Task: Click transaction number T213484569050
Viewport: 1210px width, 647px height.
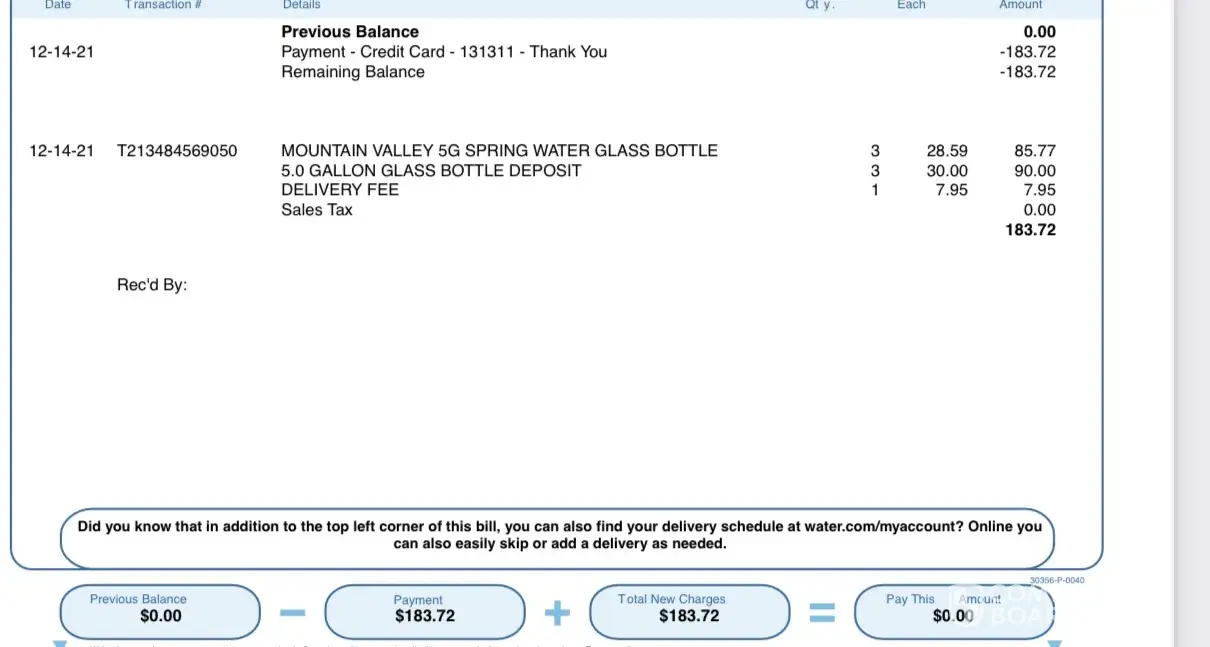Action: 177,151
